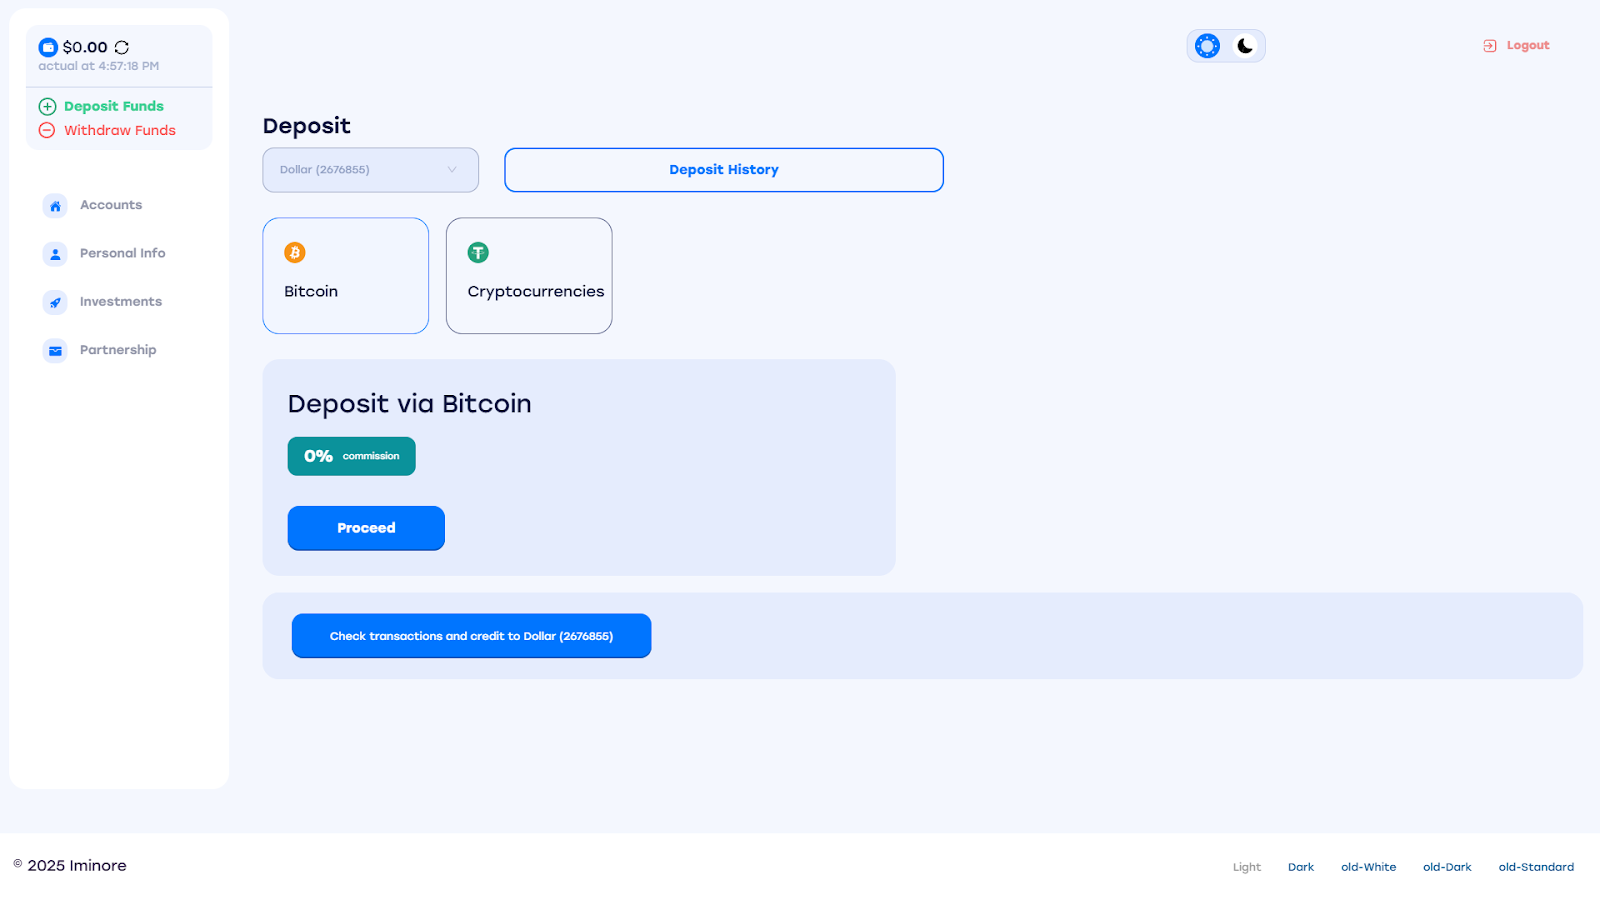Screen dimensions: 1600x920
Task: Click the Partnership icon in sidebar
Action: pyautogui.click(x=55, y=351)
